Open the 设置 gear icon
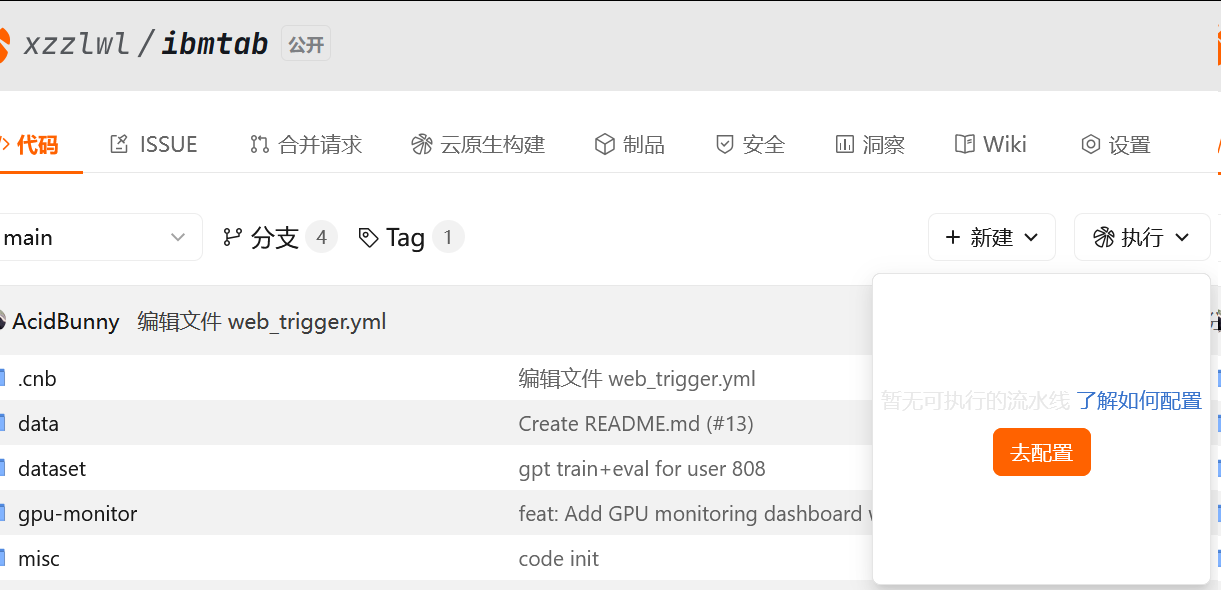This screenshot has width=1221, height=590. pos(1090,144)
